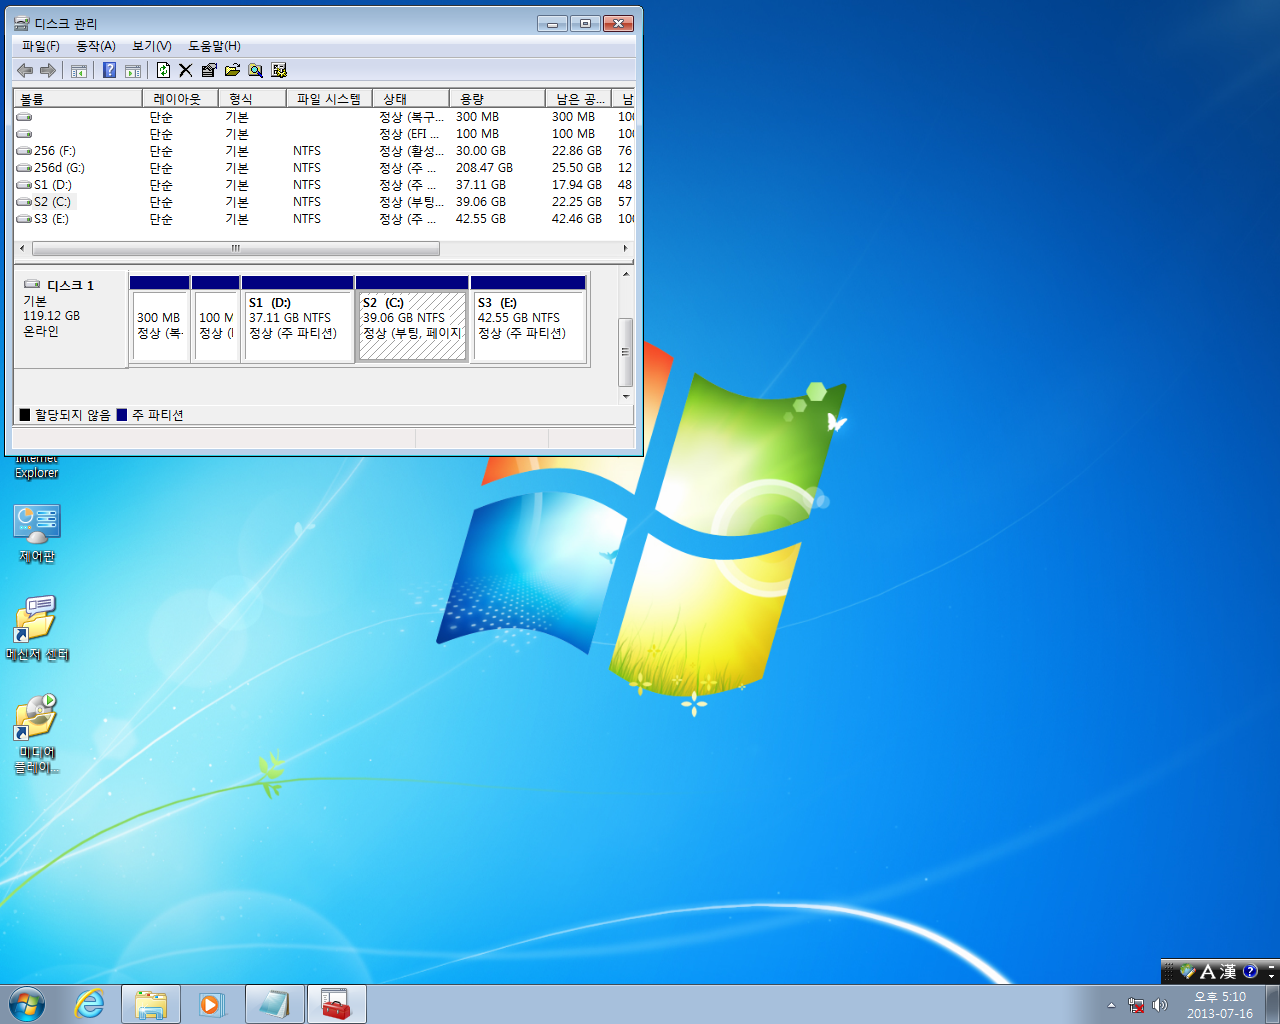Click the volume list horizontal scrollbar thumb
Viewport: 1280px width, 1024px height.
pos(235,248)
